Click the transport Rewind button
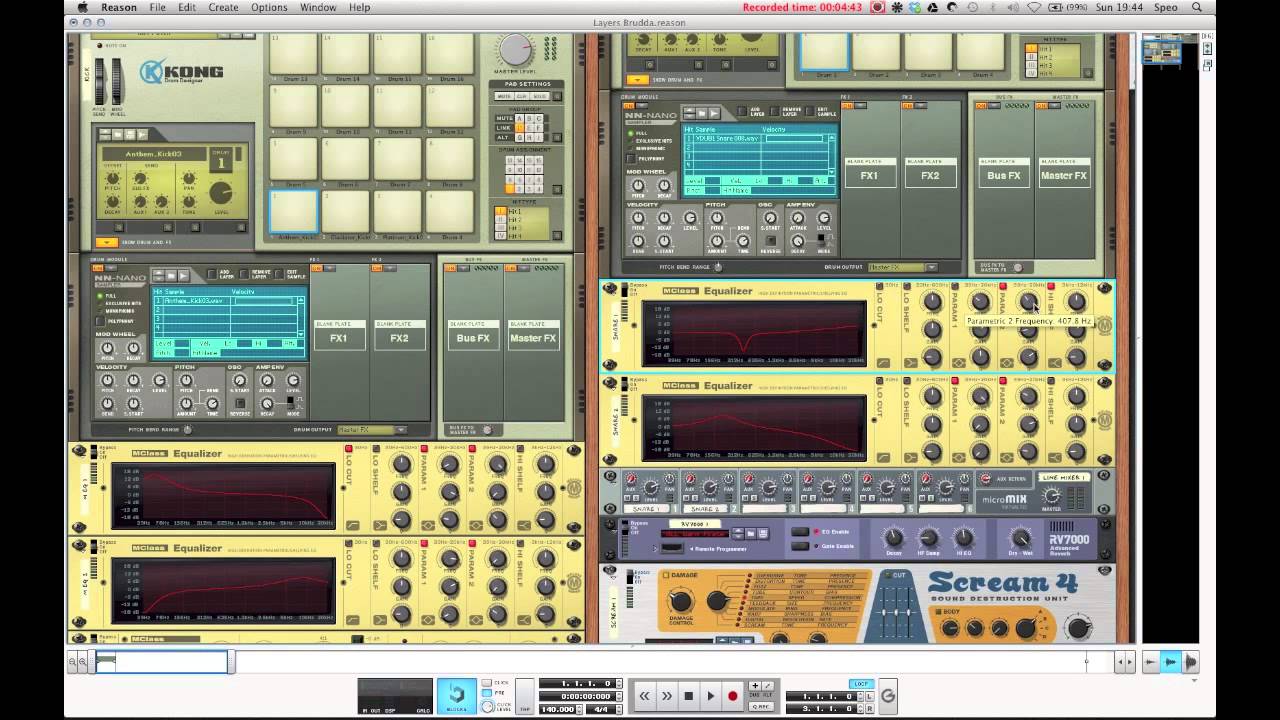The width and height of the screenshot is (1280, 720). [645, 696]
